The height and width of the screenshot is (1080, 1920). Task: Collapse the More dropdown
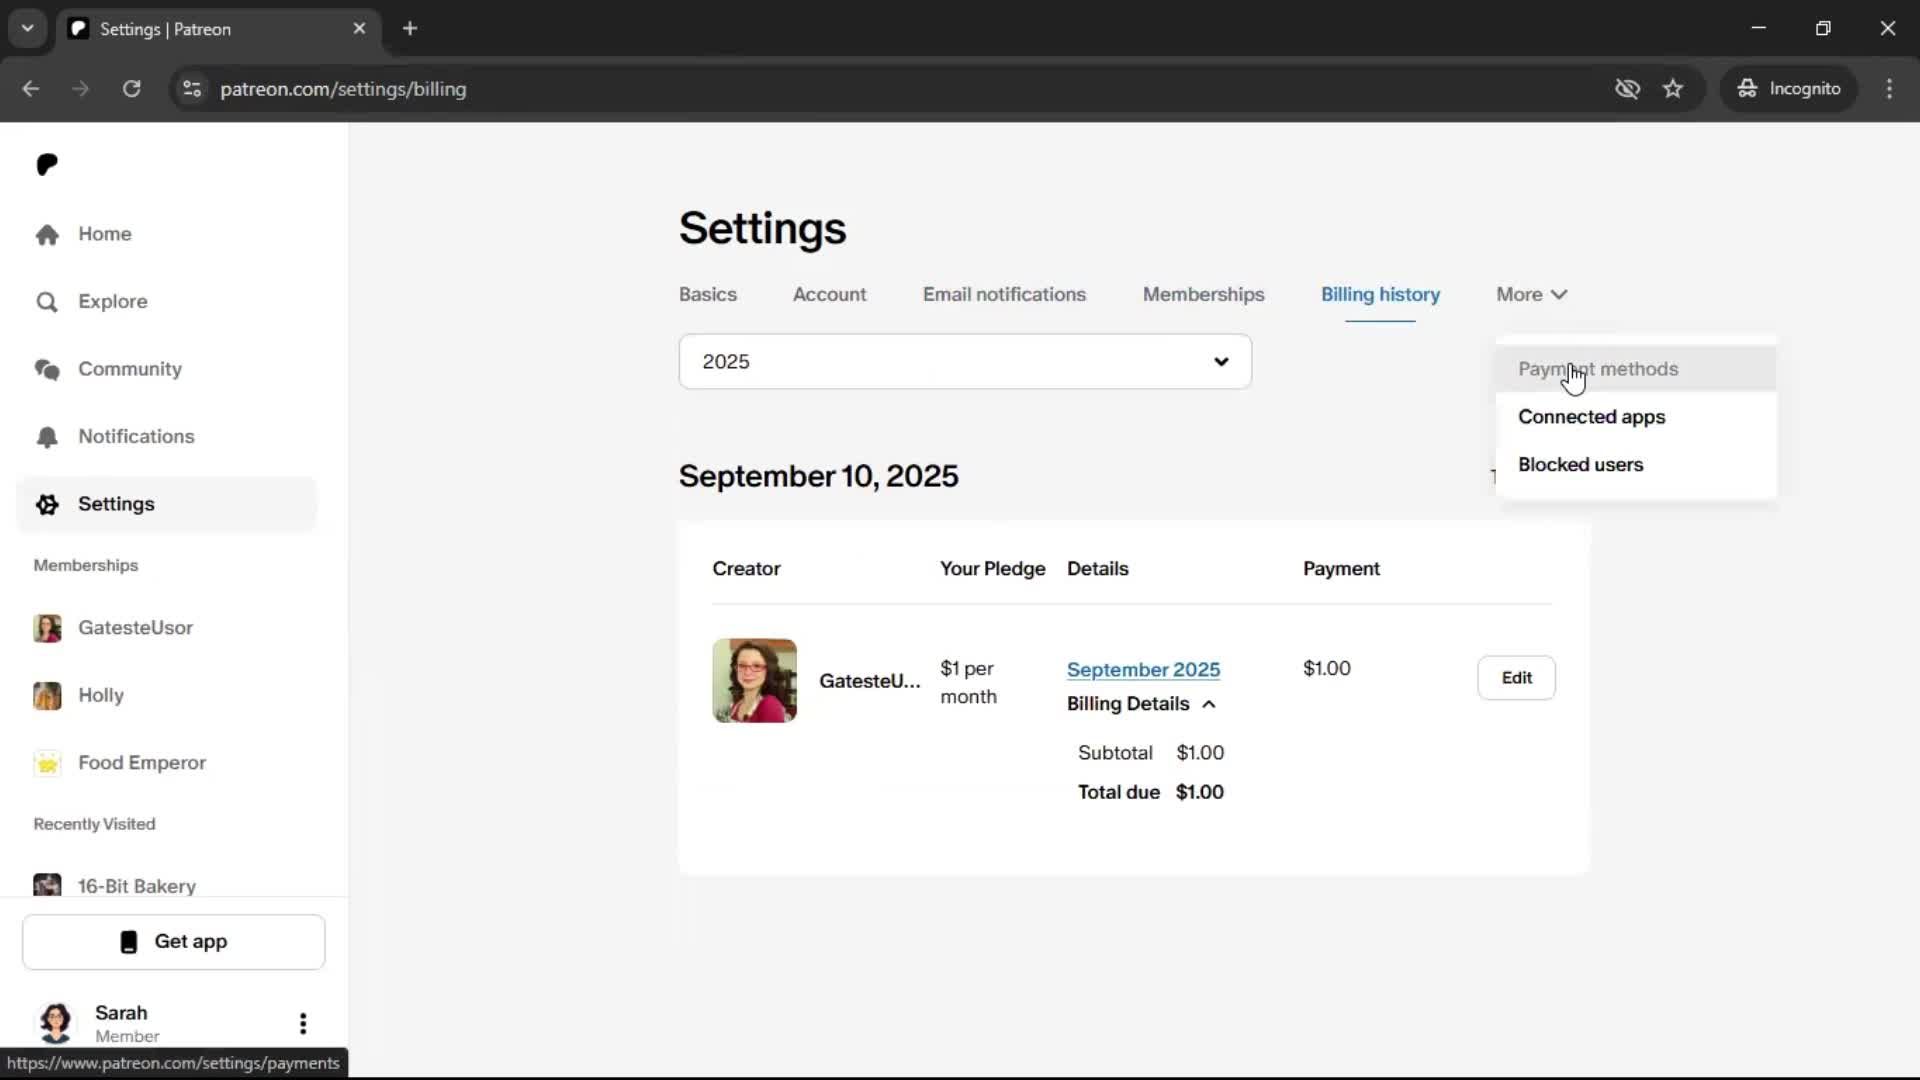[1531, 295]
